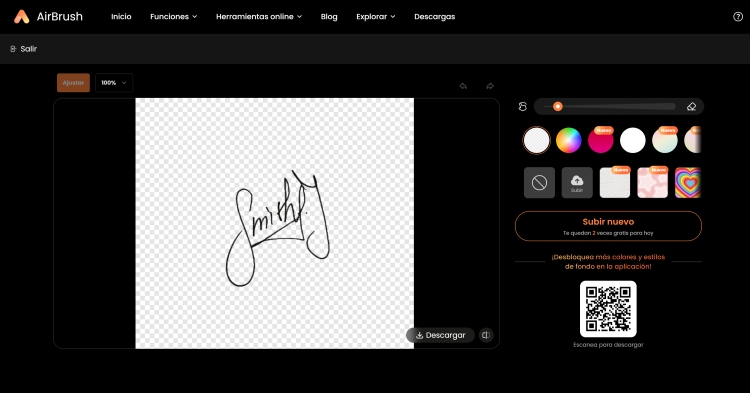
Task: Open the rainbow color picker swatch
Action: click(x=568, y=141)
